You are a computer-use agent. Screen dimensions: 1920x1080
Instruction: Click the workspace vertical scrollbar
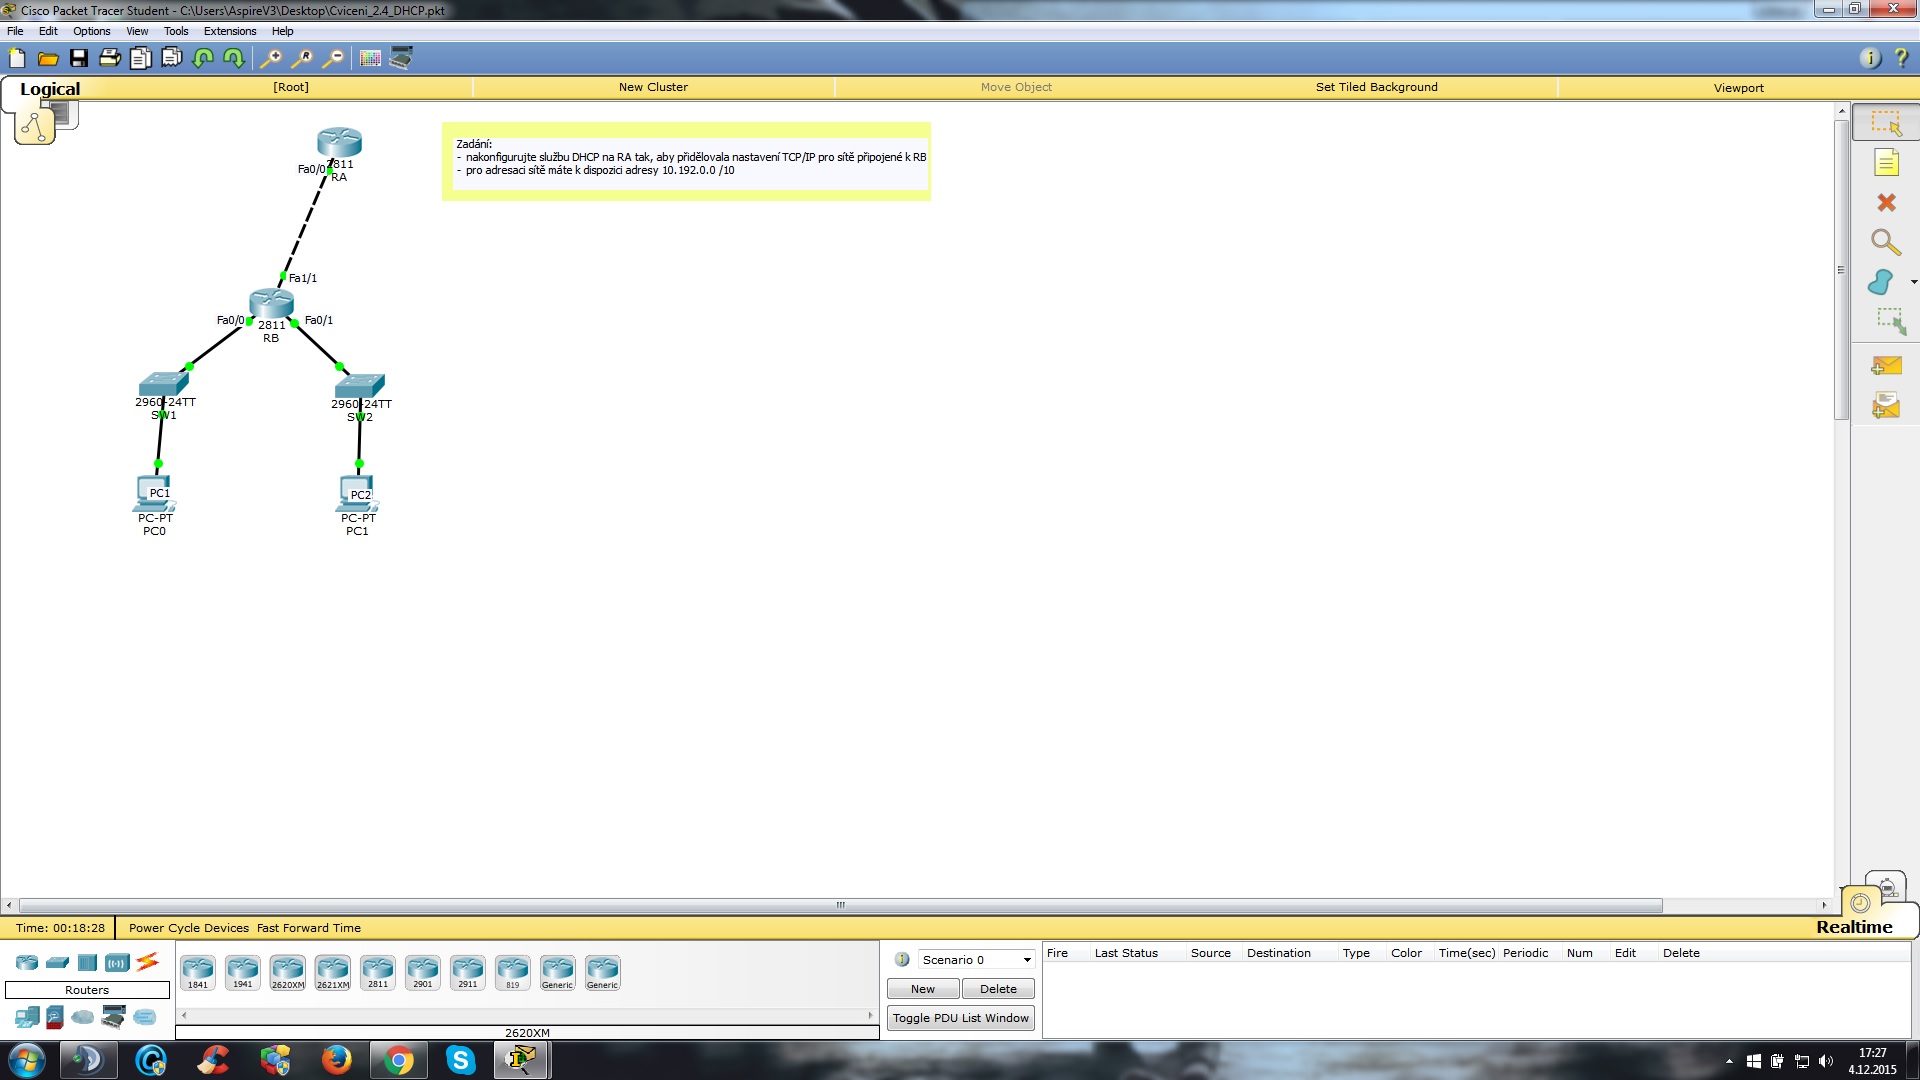[x=1841, y=270]
